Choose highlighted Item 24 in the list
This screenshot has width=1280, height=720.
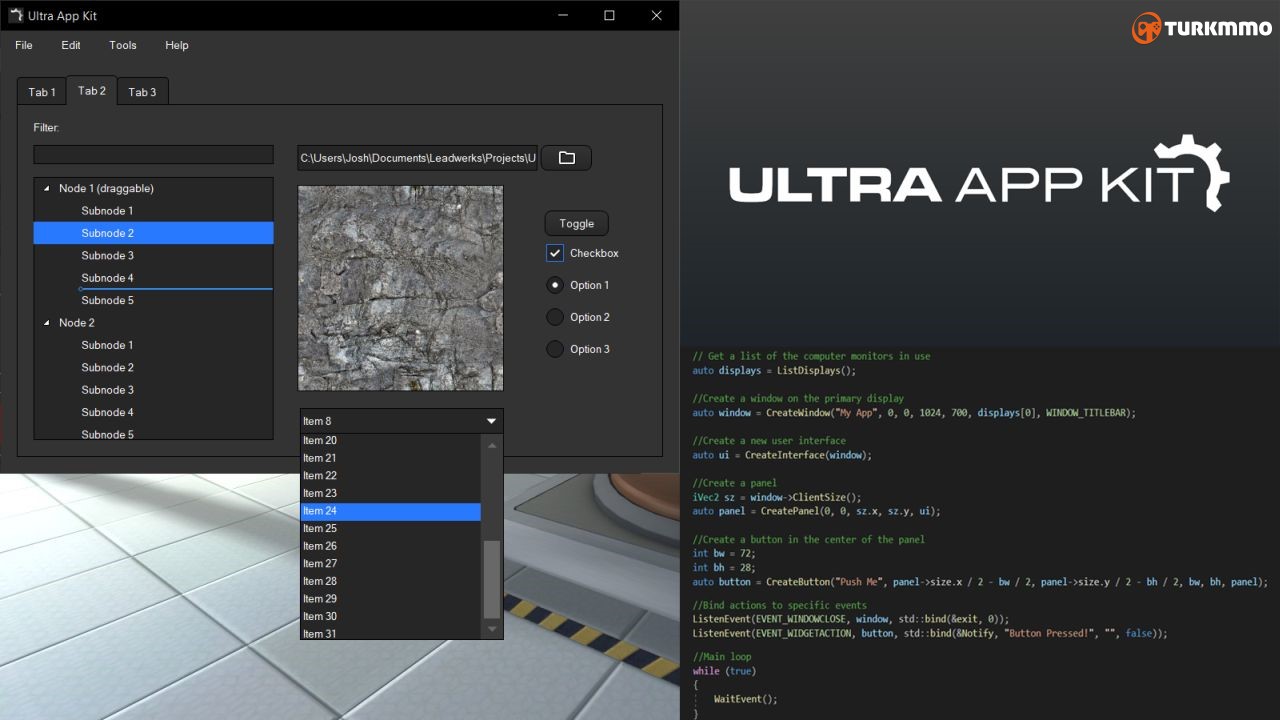(x=391, y=511)
